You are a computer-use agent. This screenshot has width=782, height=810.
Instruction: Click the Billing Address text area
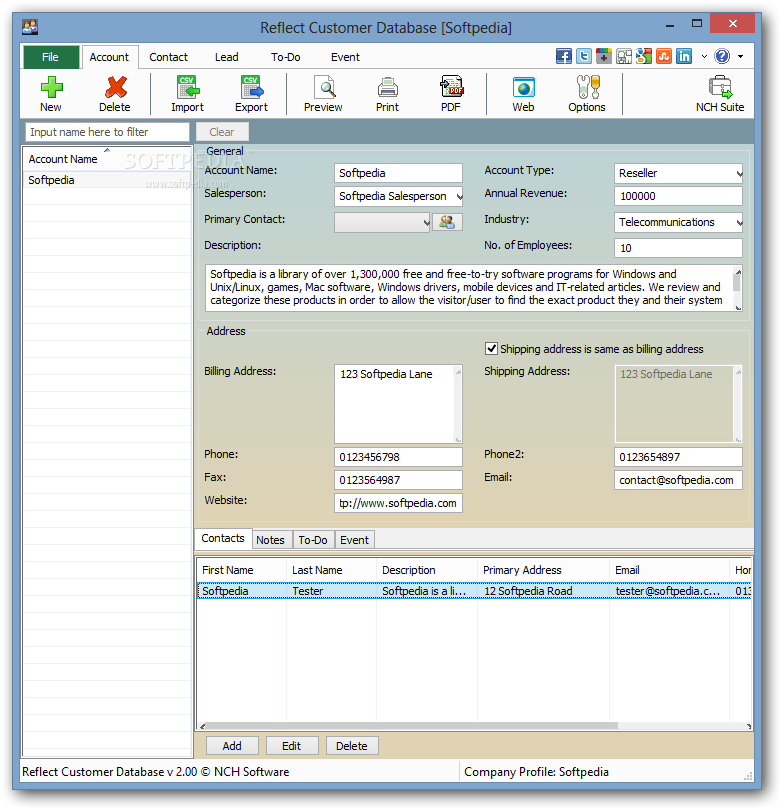pyautogui.click(x=398, y=404)
